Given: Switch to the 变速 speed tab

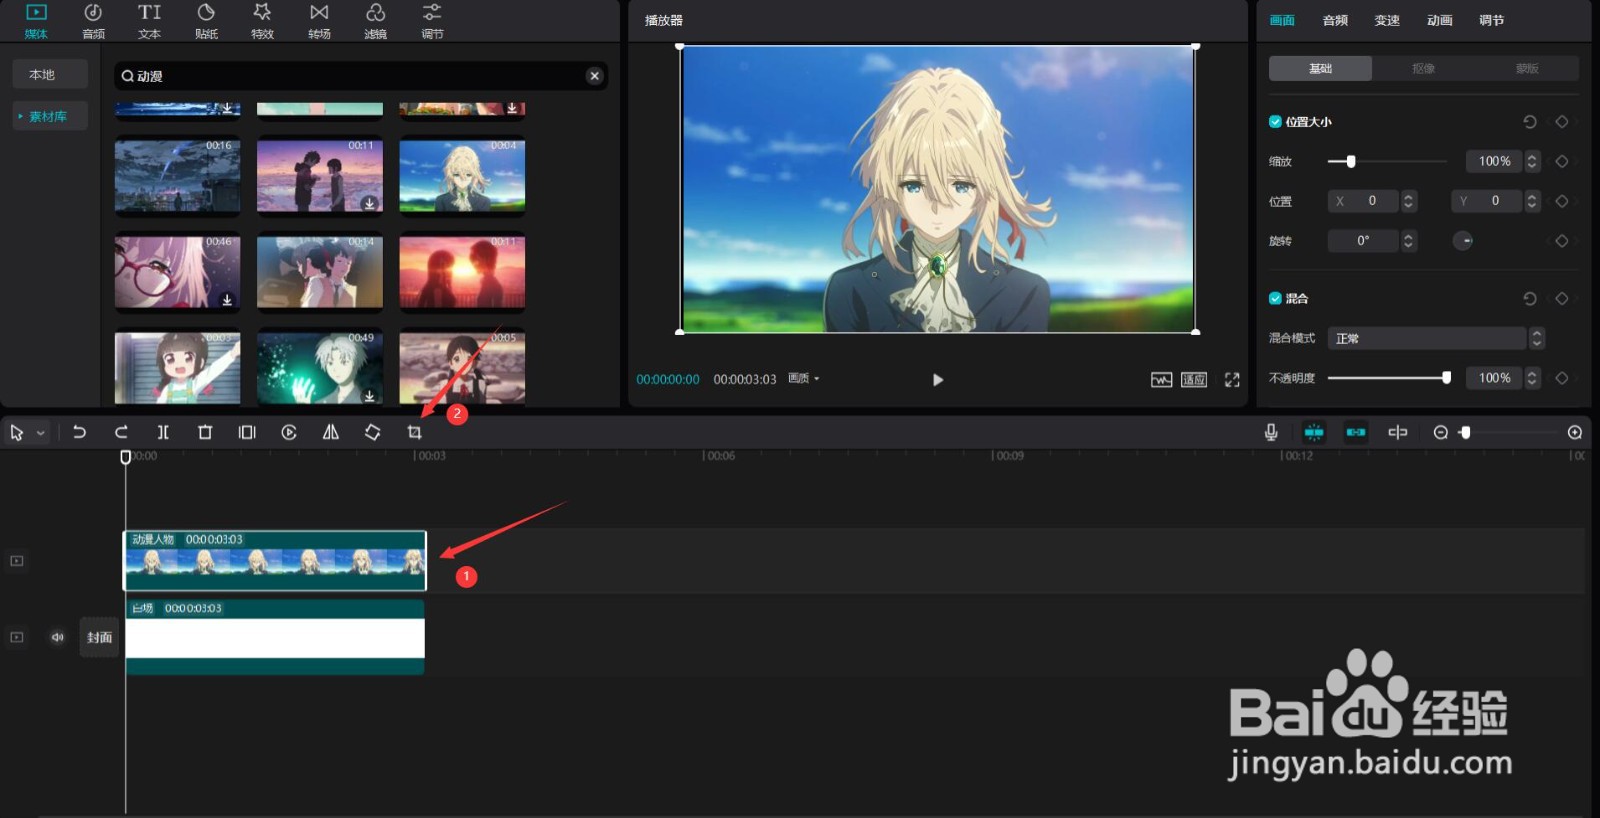Looking at the screenshot, I should (x=1387, y=20).
